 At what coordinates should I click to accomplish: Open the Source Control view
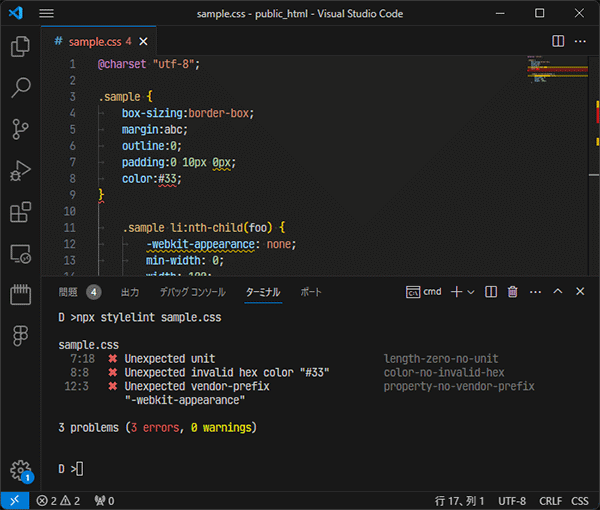point(20,129)
